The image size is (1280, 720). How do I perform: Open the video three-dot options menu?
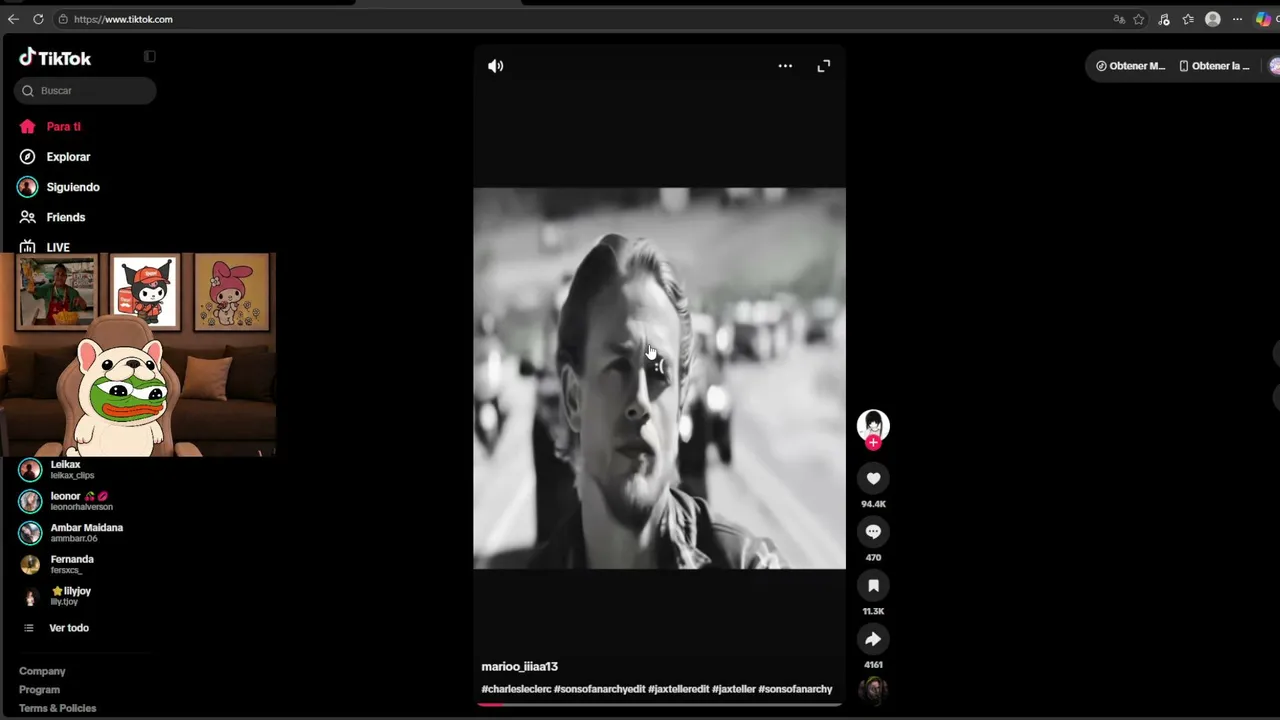(785, 66)
